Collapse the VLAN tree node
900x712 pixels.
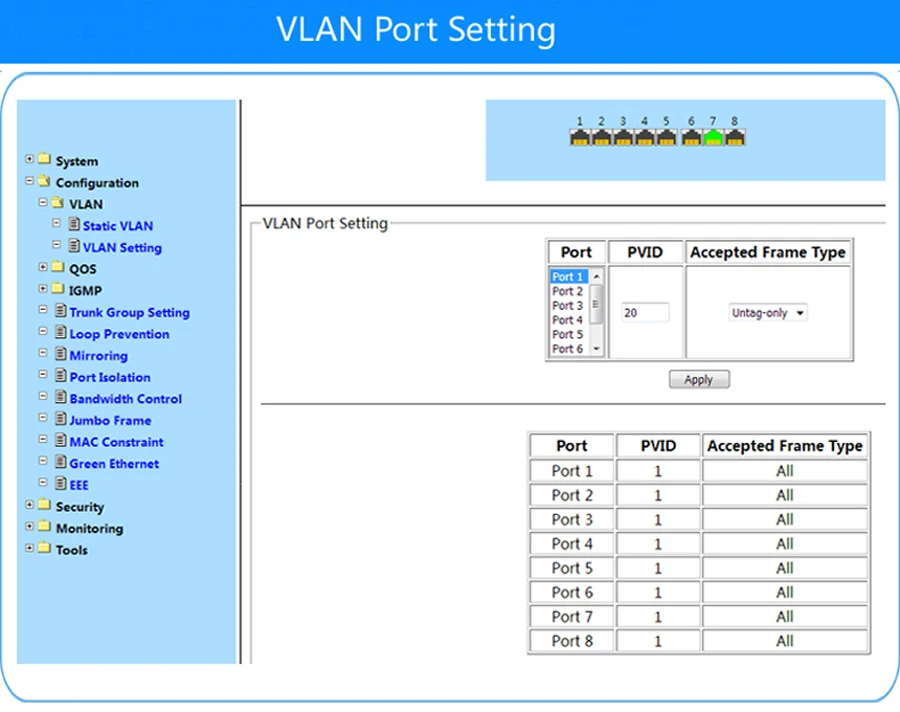[x=43, y=202]
